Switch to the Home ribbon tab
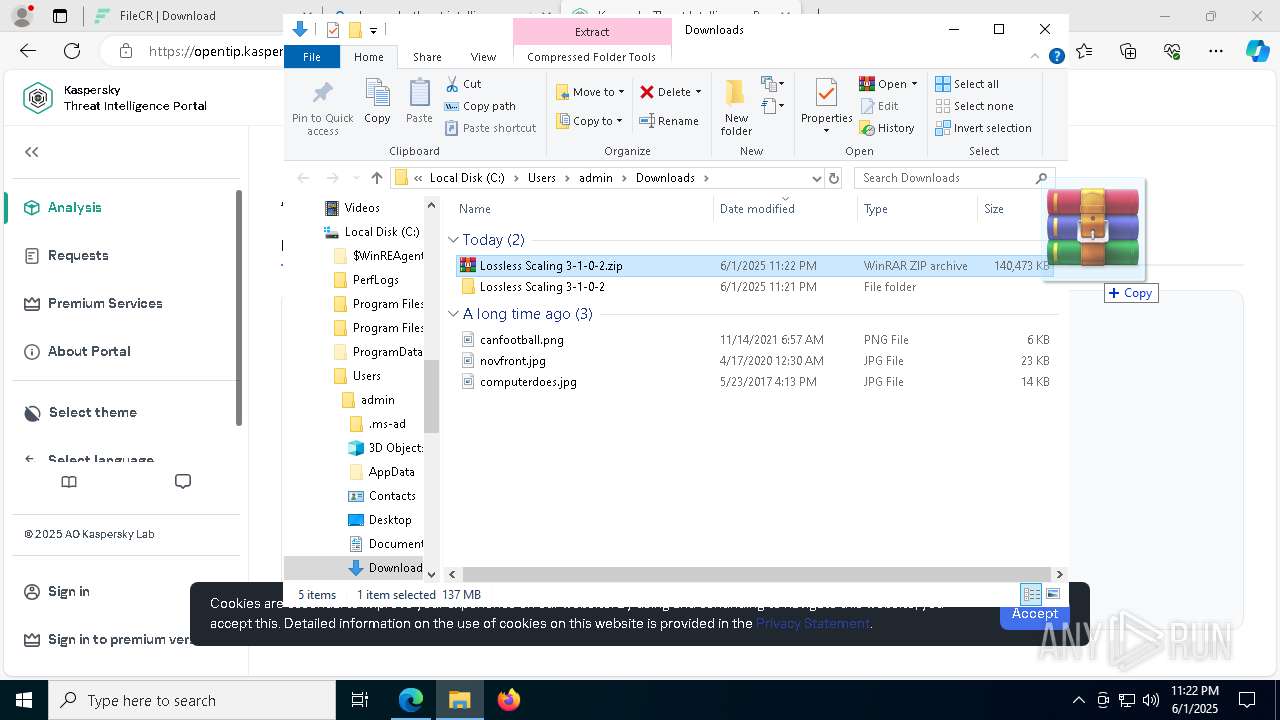 pos(368,57)
